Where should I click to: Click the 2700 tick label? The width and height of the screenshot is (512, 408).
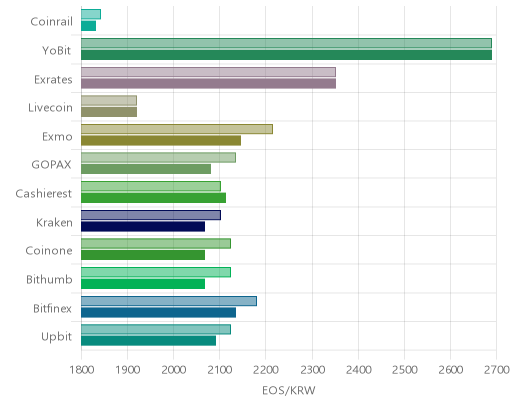[497, 370]
